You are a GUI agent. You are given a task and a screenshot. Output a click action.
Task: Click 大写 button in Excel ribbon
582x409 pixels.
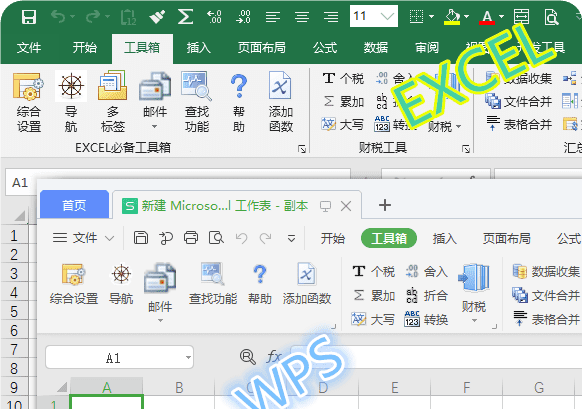(343, 124)
